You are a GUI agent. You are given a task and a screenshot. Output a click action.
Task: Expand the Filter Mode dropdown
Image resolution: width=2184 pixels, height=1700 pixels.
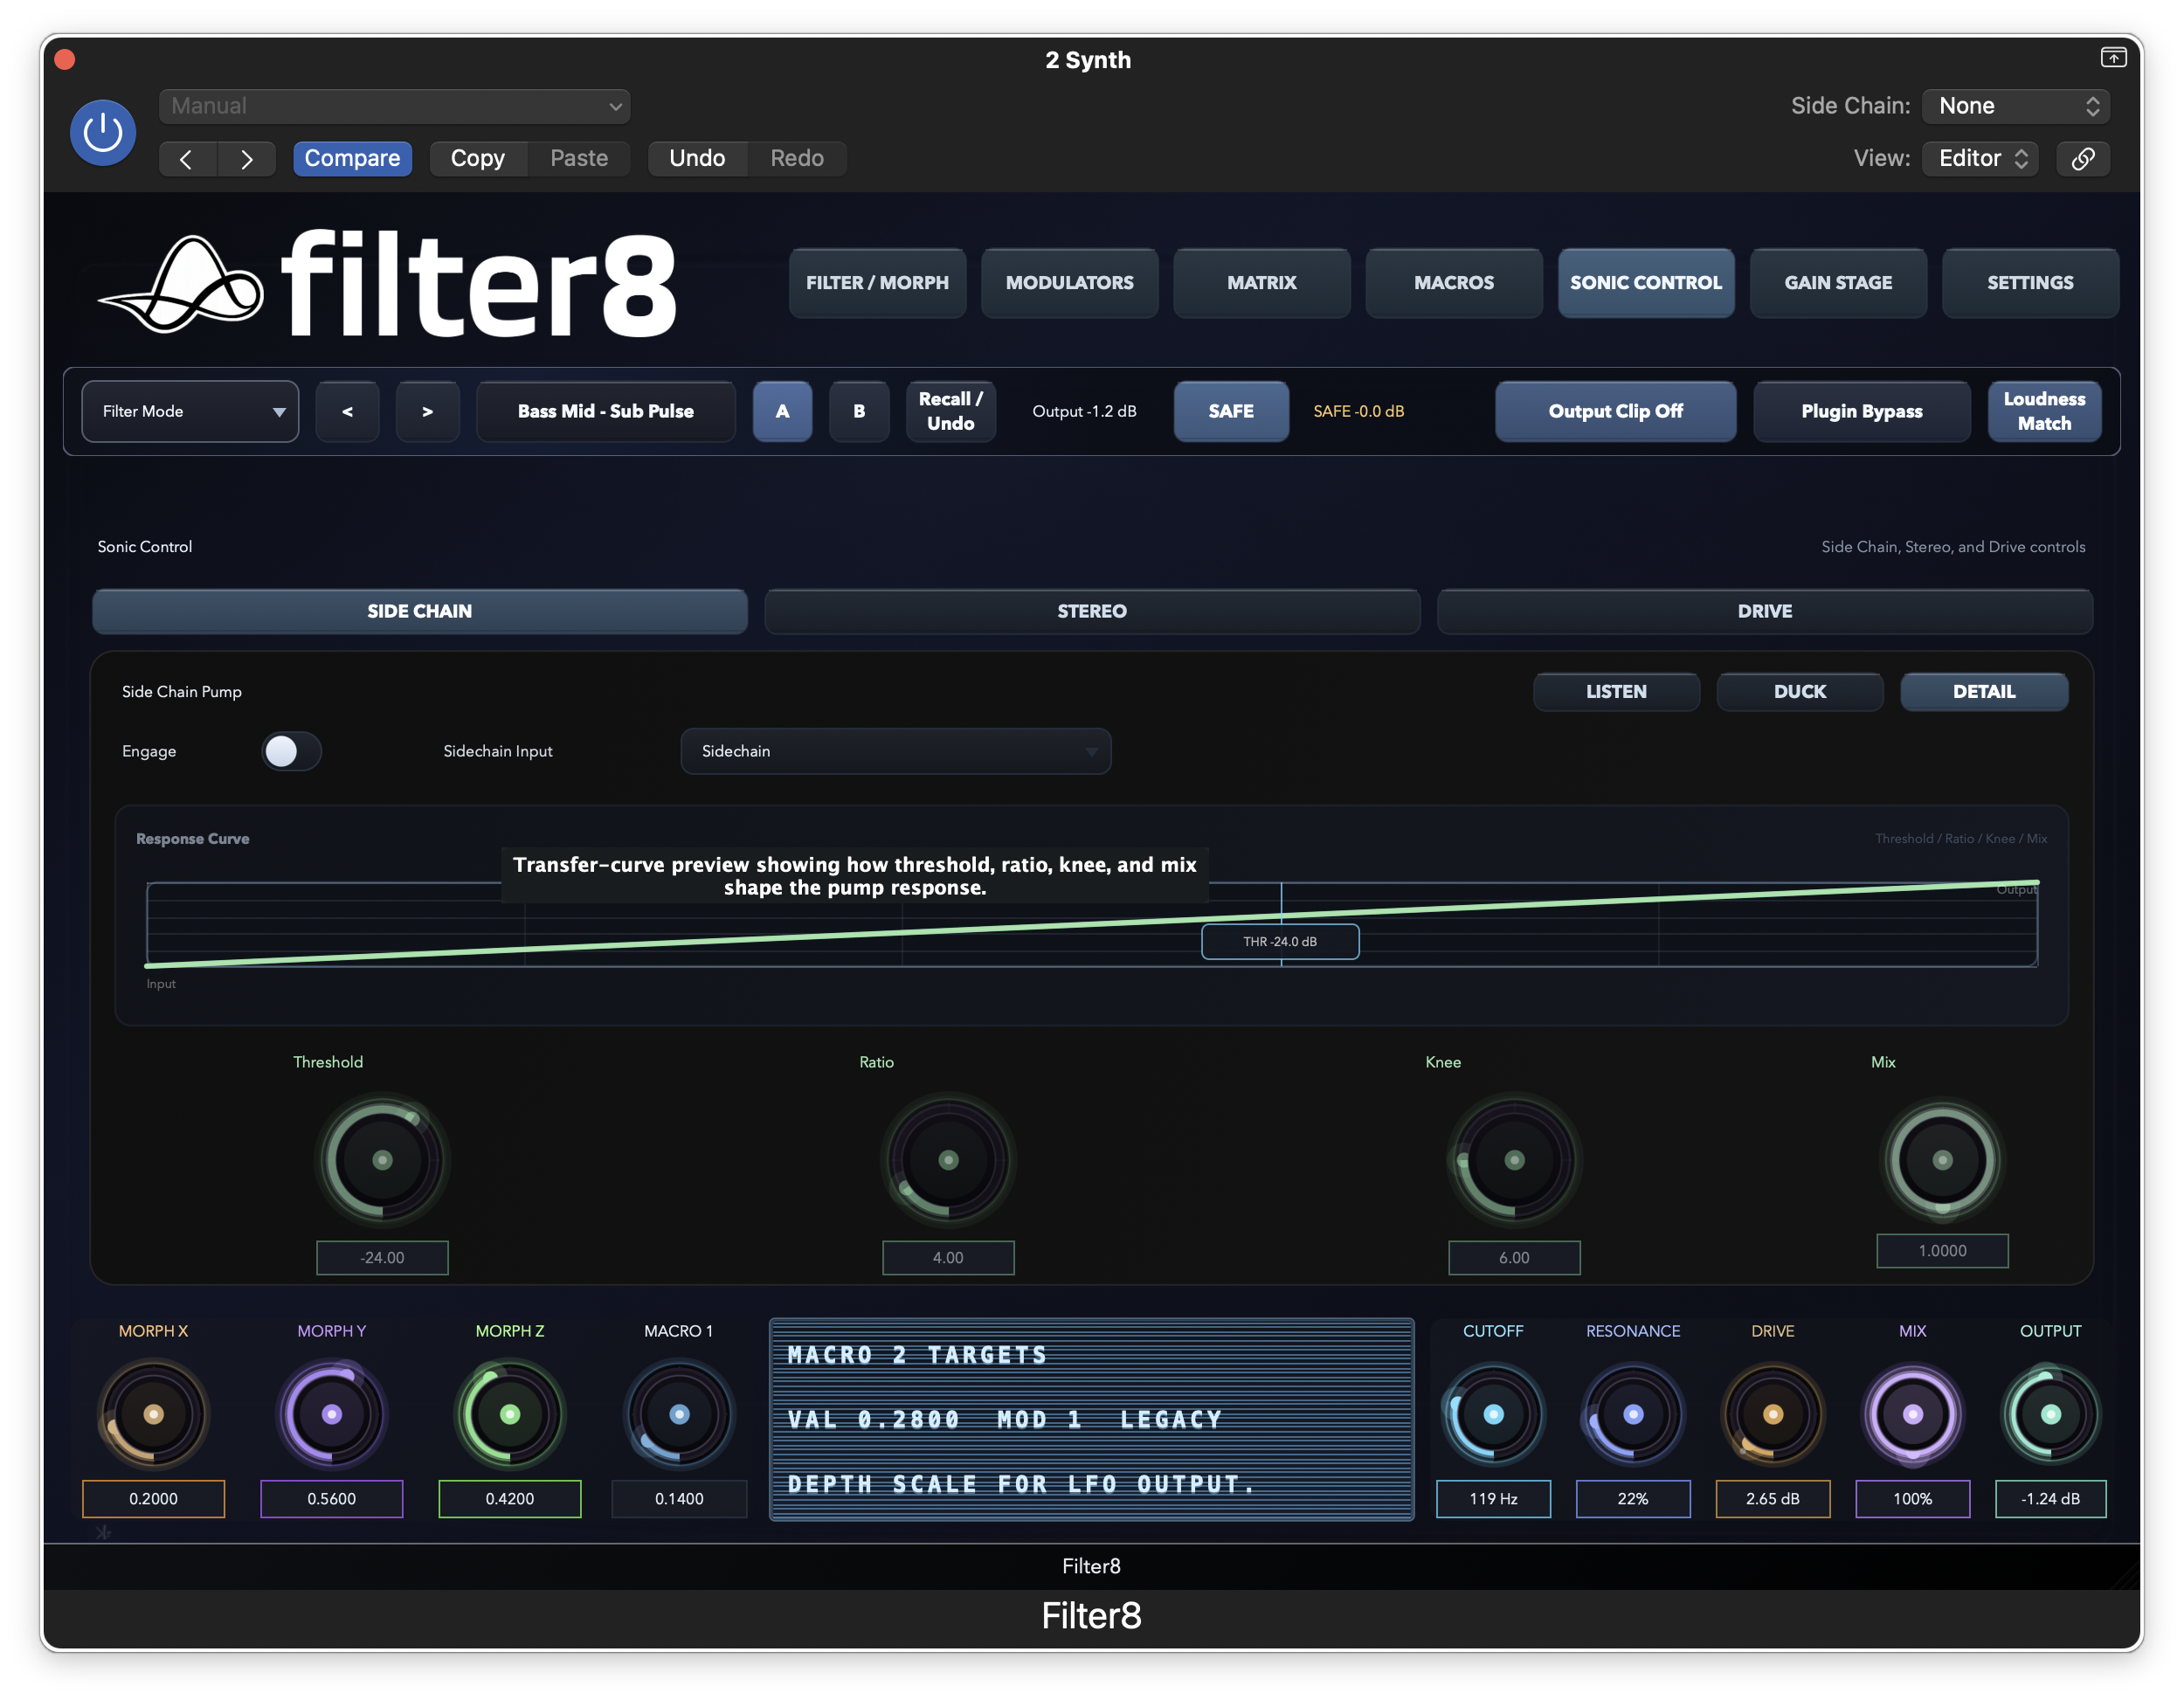tap(190, 411)
